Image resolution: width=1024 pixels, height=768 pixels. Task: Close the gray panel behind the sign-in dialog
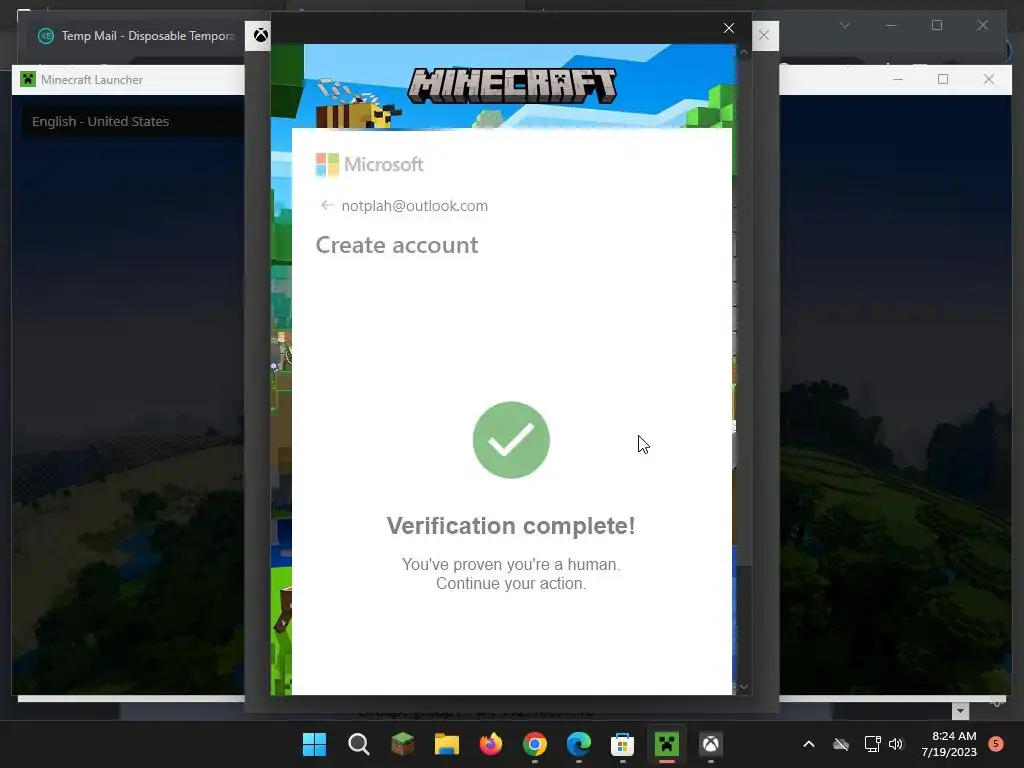763,35
